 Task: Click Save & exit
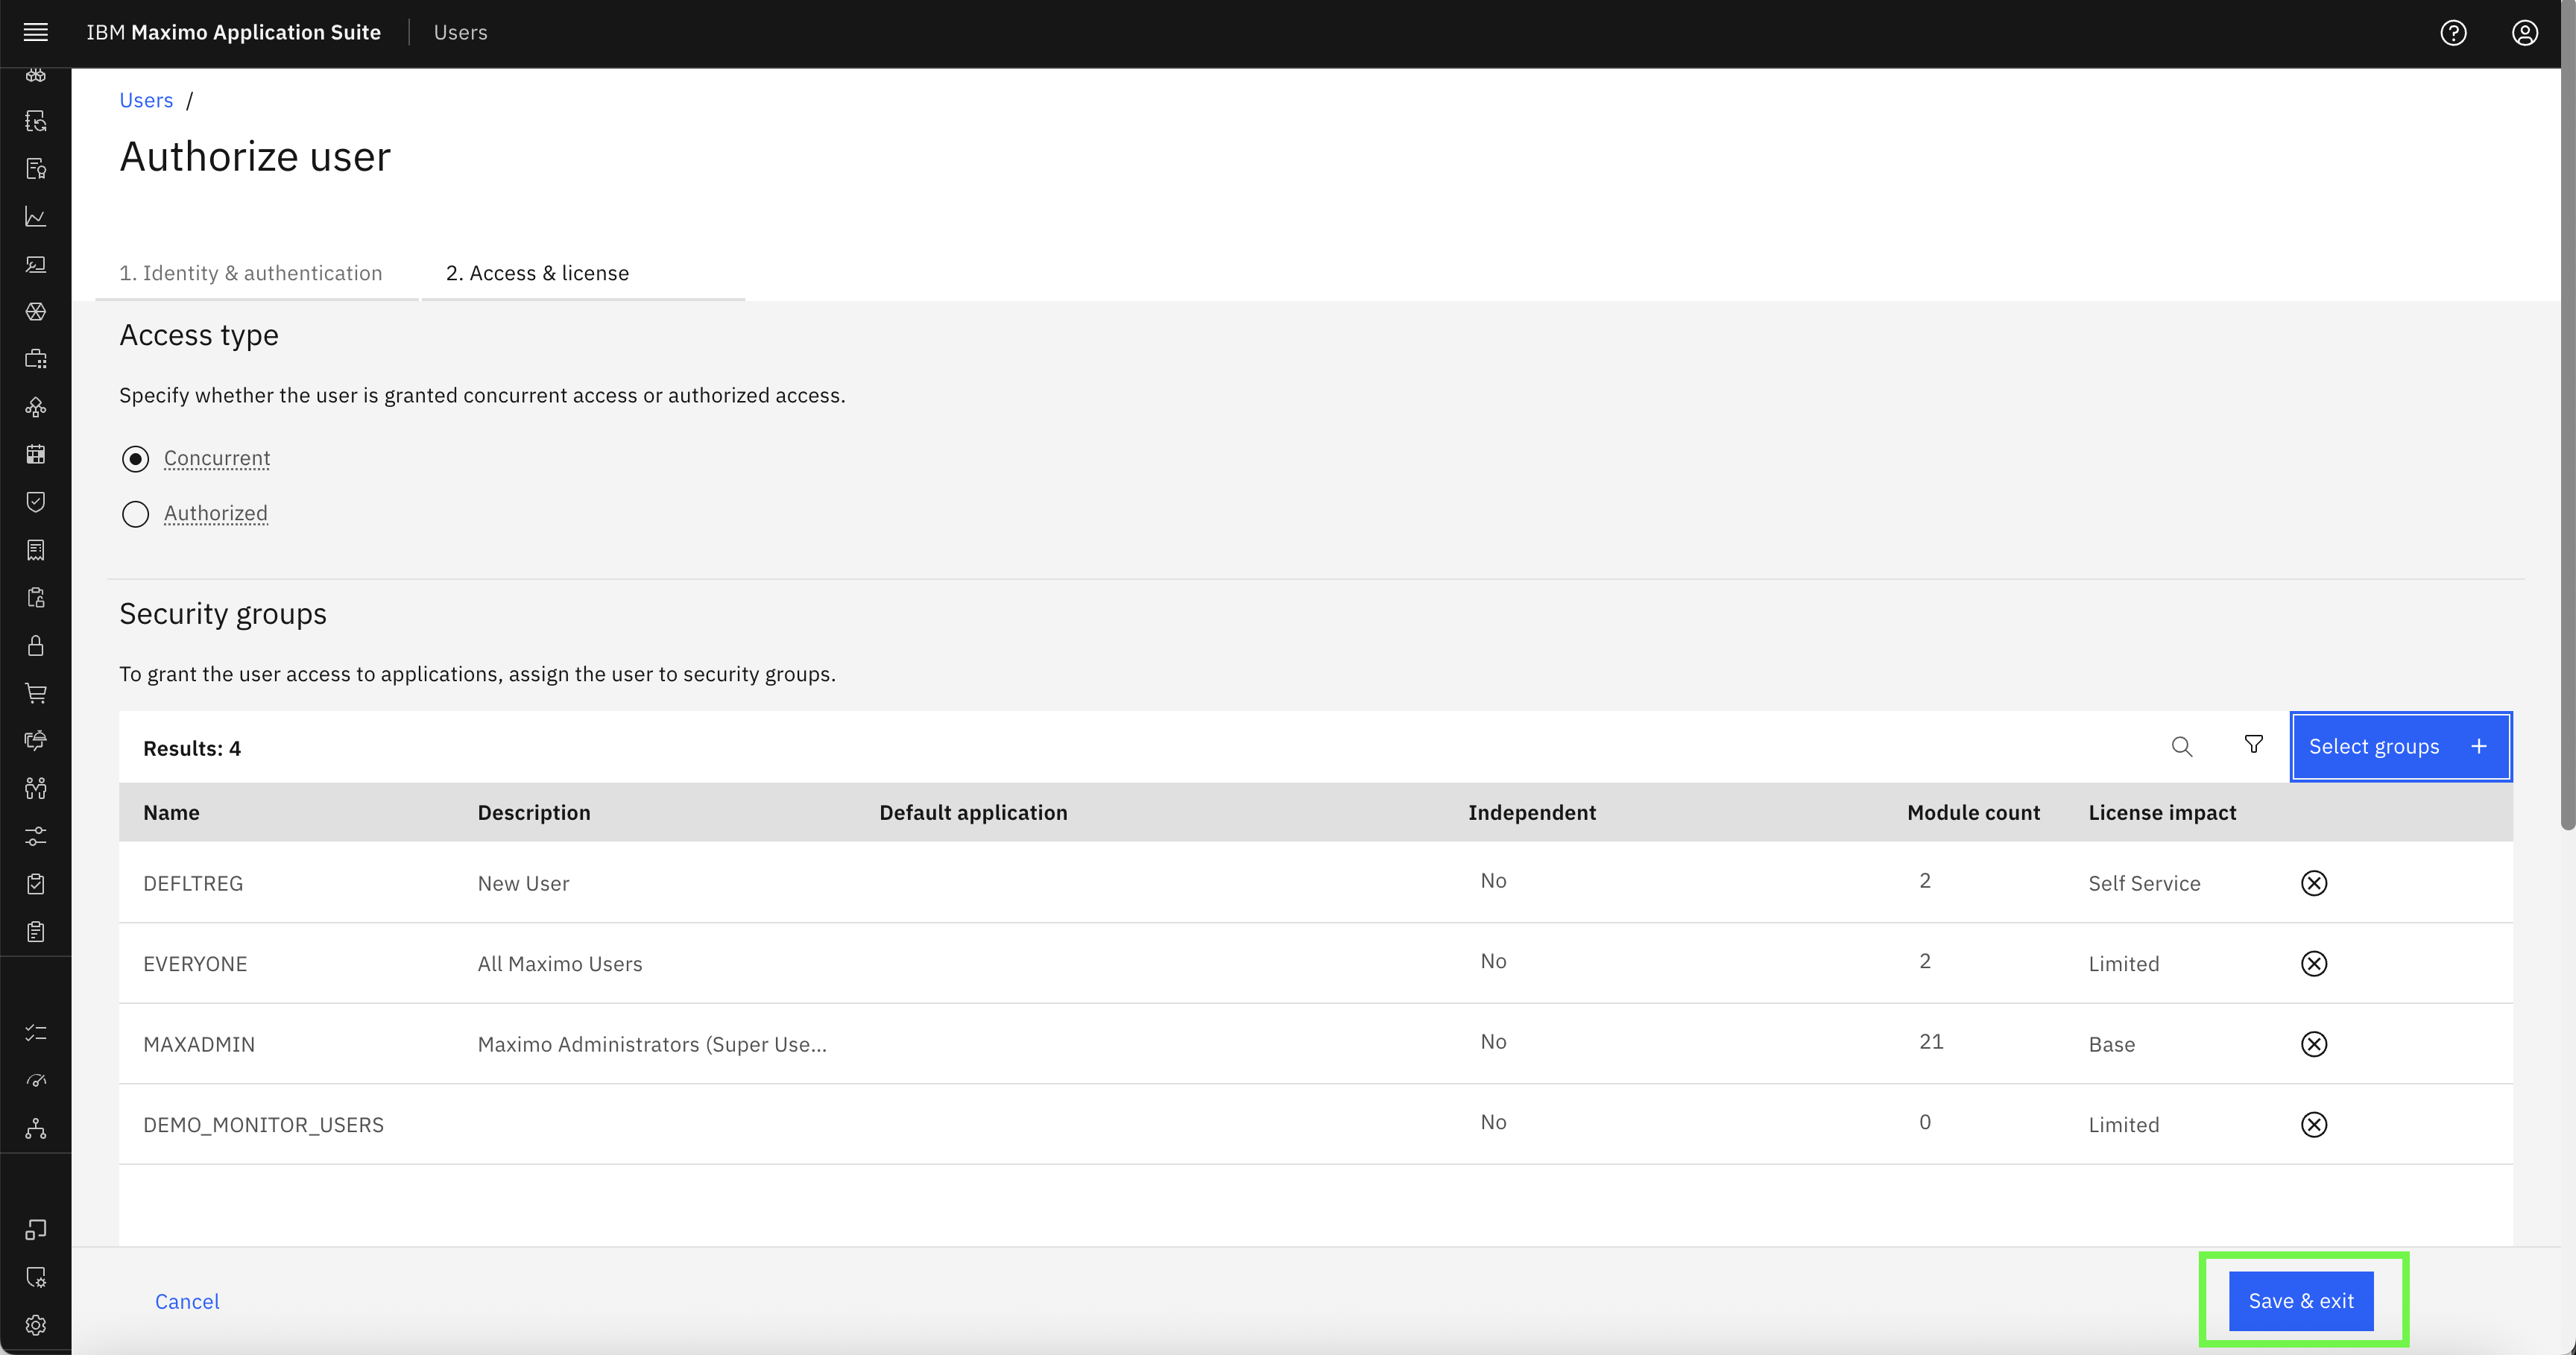click(2301, 1300)
